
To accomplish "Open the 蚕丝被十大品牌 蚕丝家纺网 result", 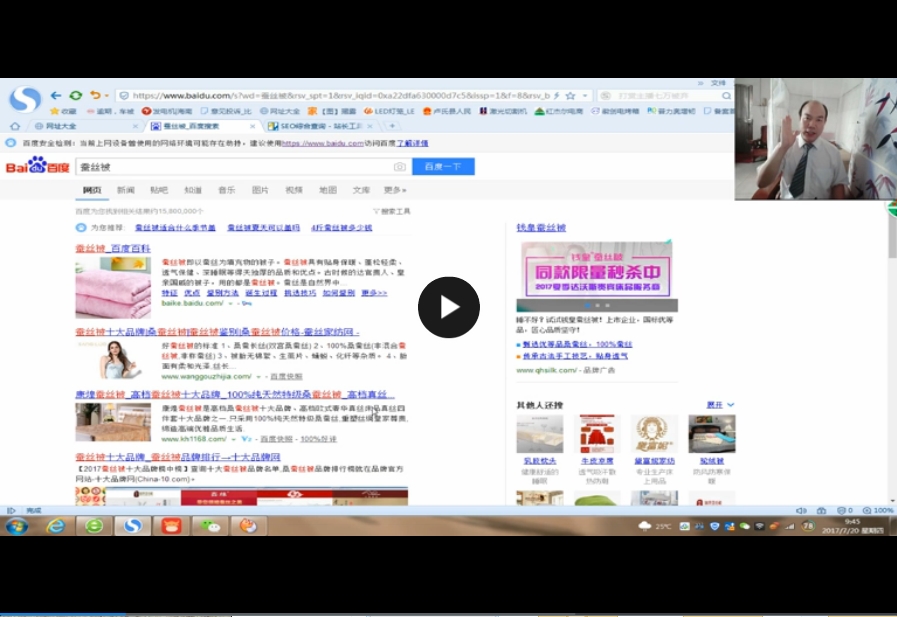I will coord(217,332).
